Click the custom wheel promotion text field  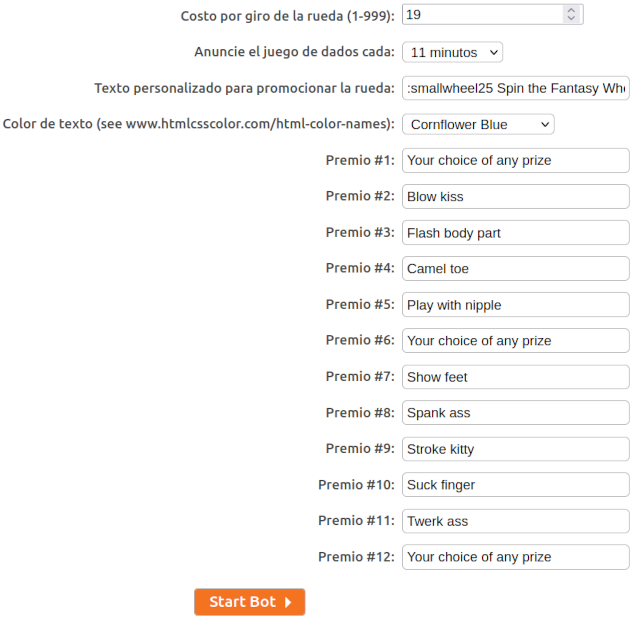pos(515,88)
